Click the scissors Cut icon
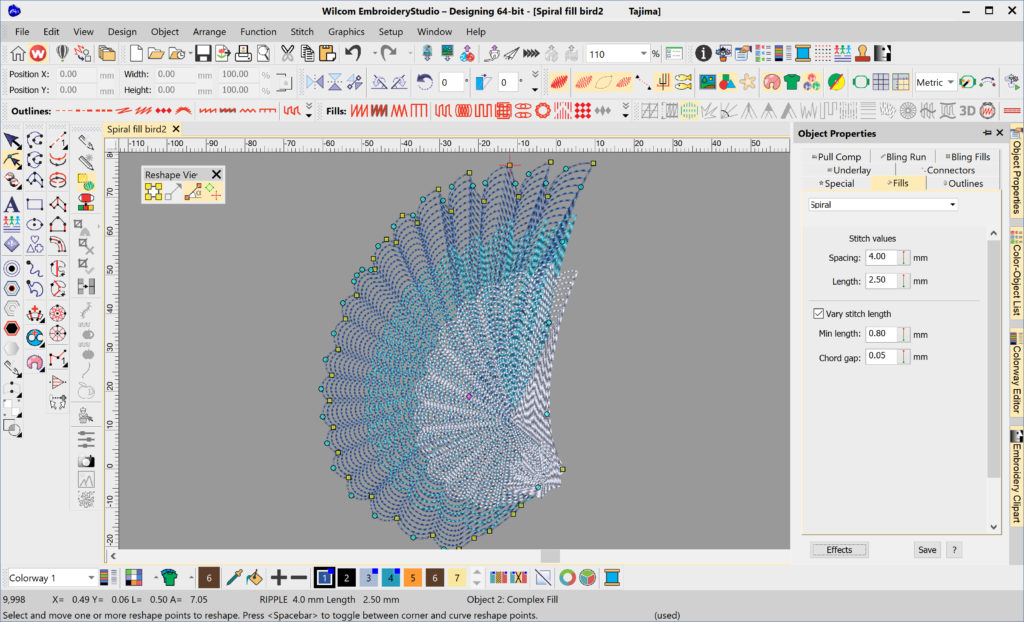1024x622 pixels. click(x=288, y=54)
